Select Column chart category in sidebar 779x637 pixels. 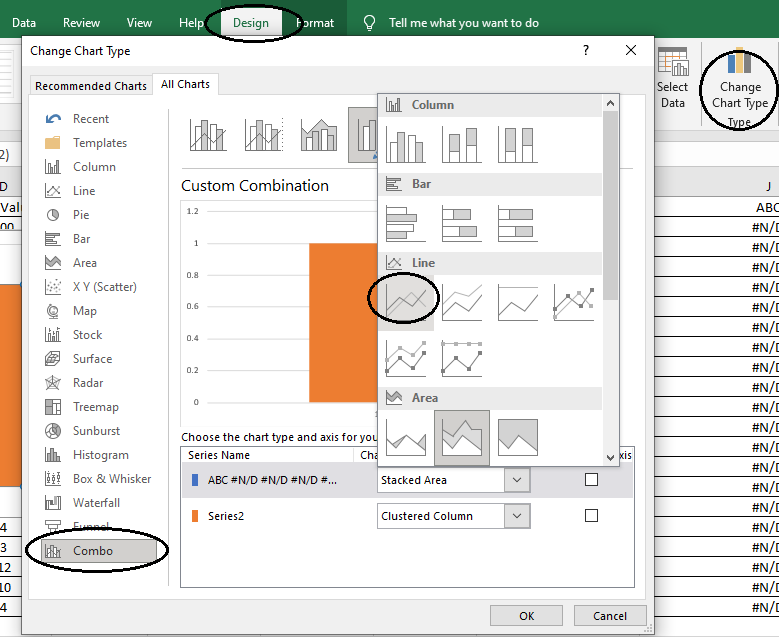click(x=94, y=166)
